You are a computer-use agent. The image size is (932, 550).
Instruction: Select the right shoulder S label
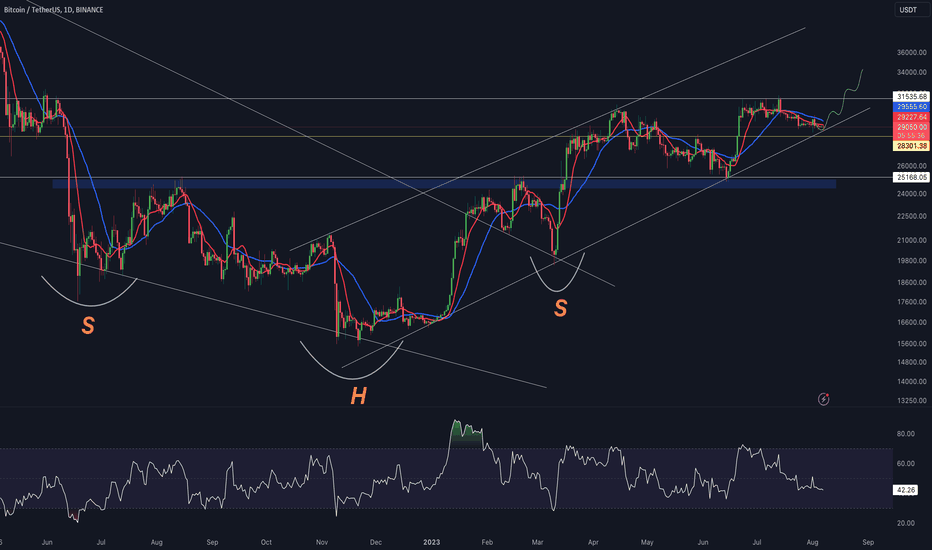pyautogui.click(x=561, y=308)
